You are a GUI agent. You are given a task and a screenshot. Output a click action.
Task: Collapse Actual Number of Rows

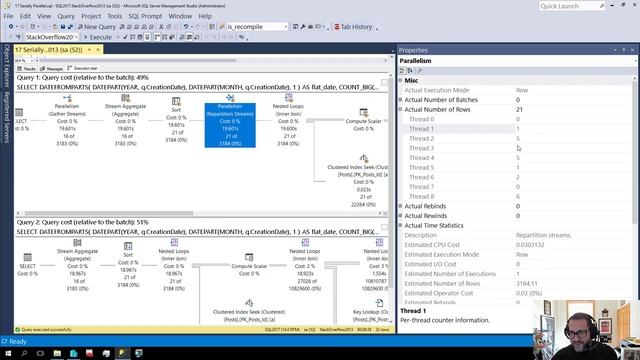(400, 109)
